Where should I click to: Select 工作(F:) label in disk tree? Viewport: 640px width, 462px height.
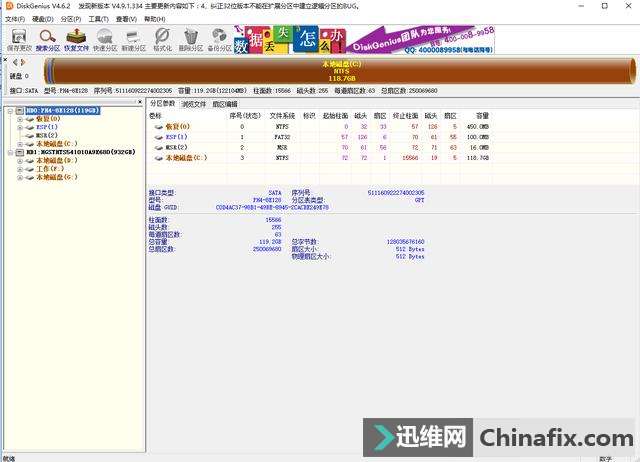pyautogui.click(x=50, y=169)
